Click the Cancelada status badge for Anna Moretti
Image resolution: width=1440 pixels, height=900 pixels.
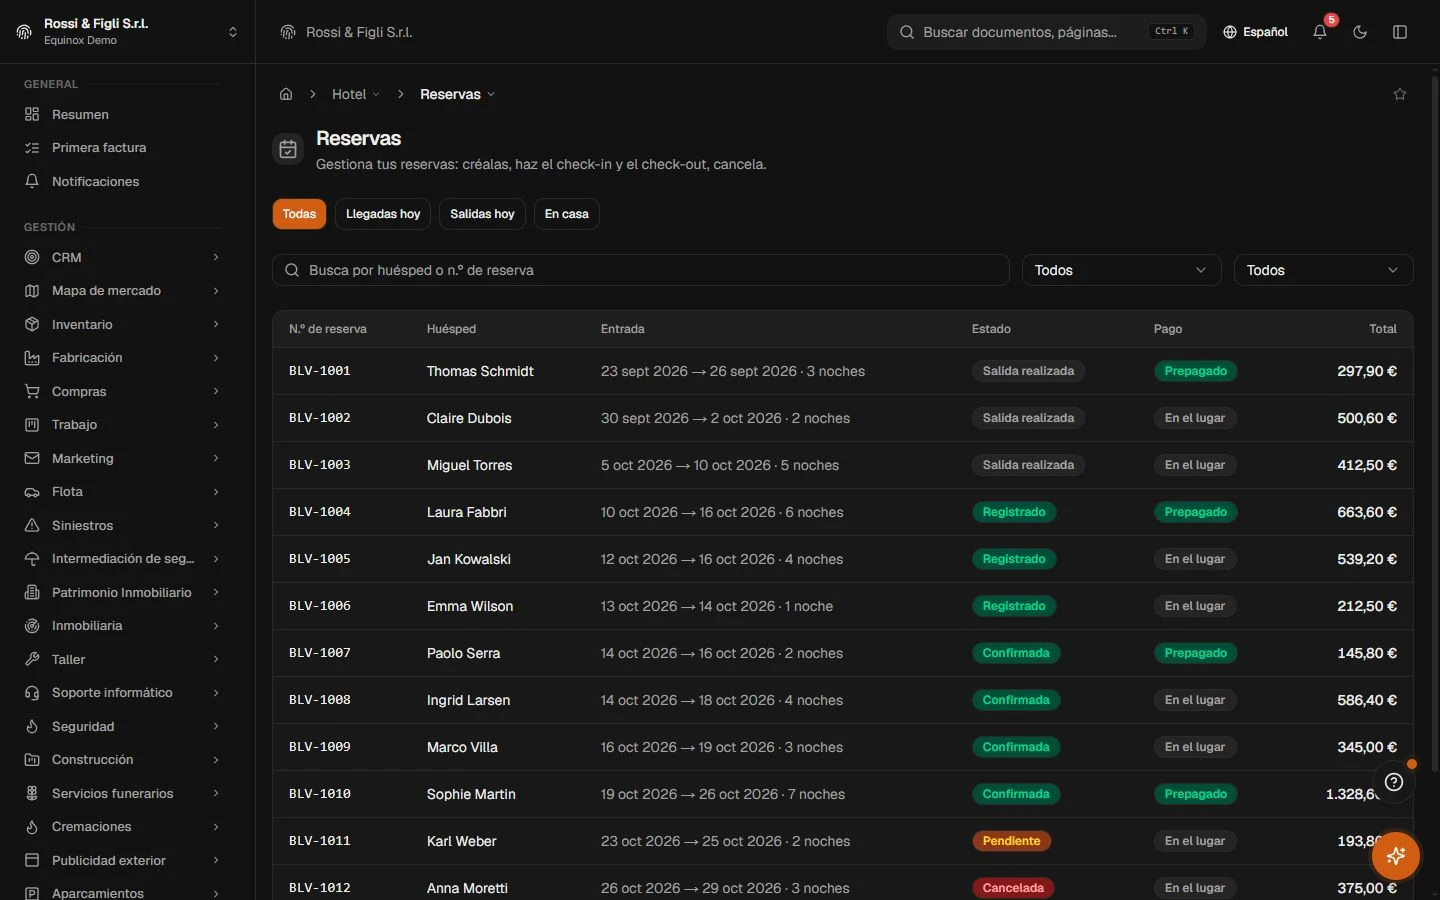1013,888
